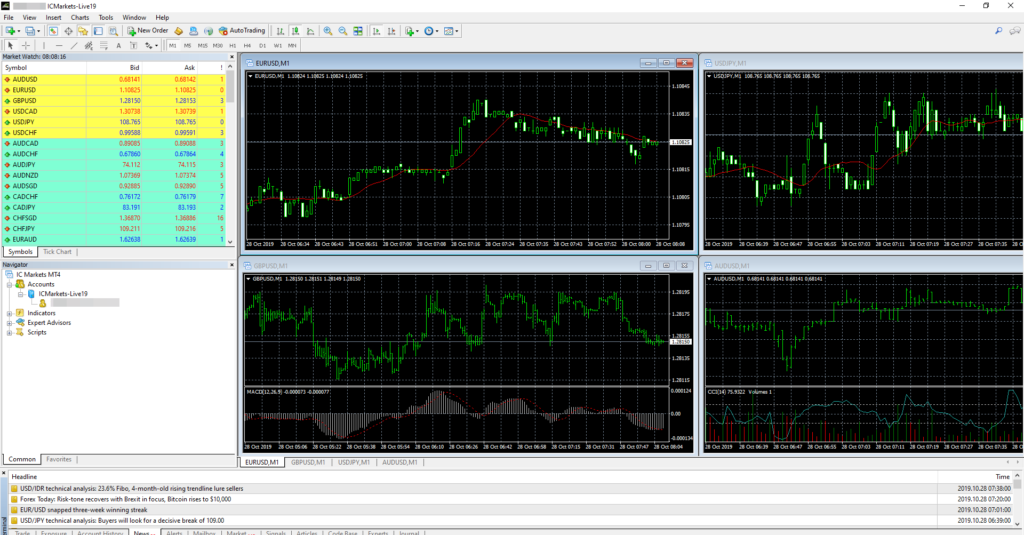
Task: Expand the Expert Advisors tree node
Action: tap(9, 323)
